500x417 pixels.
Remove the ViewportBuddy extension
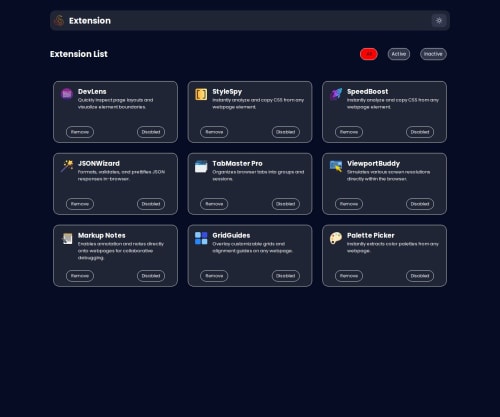pos(349,204)
